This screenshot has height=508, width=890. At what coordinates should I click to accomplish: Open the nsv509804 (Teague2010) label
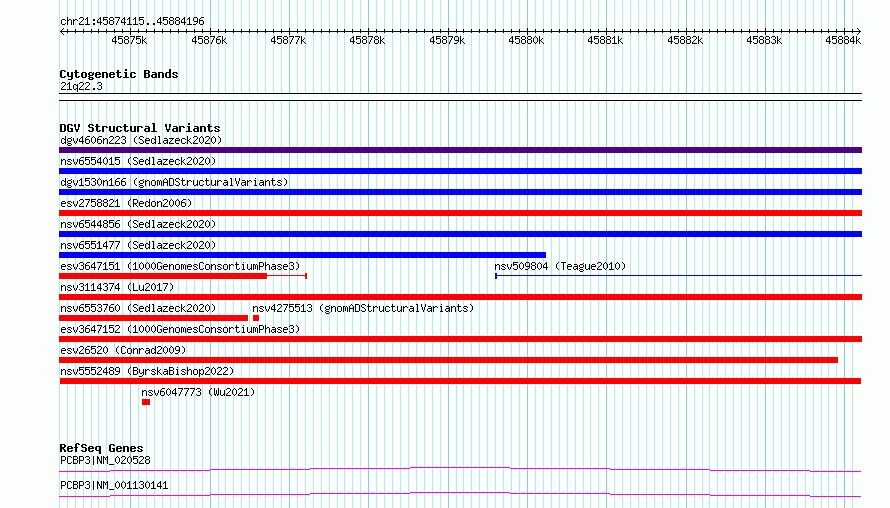point(560,266)
